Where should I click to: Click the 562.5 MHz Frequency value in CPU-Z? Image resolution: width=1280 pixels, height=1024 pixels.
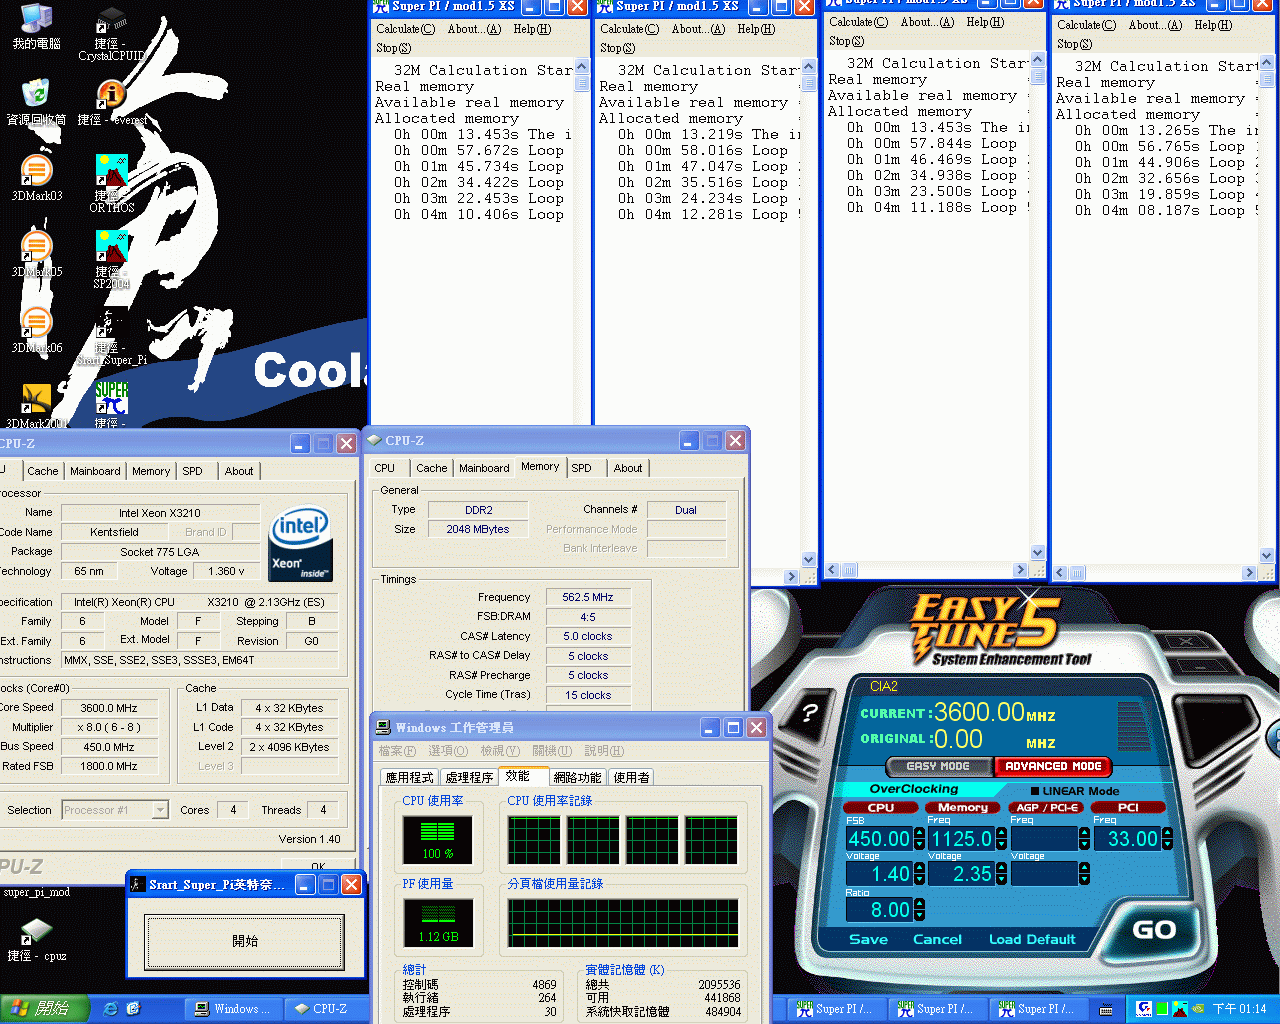(x=588, y=597)
